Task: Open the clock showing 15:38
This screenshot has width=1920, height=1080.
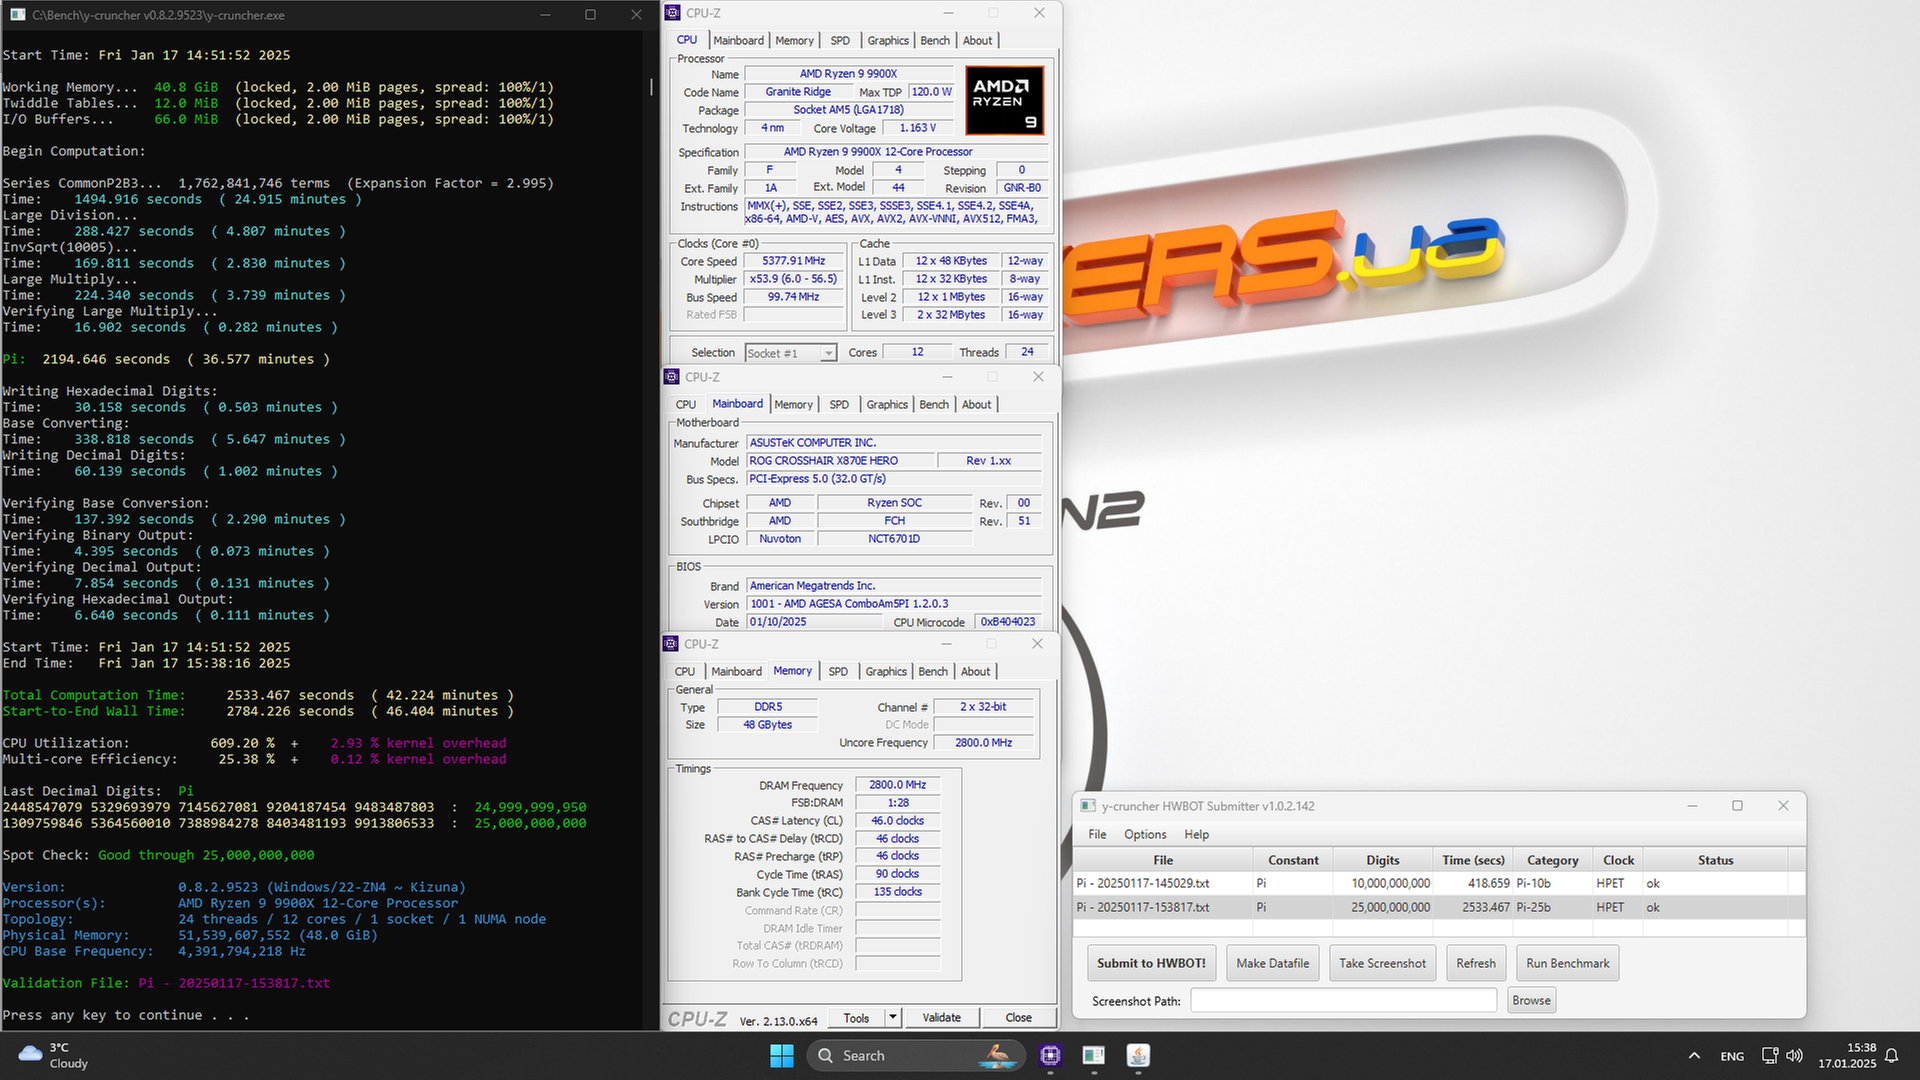Action: pyautogui.click(x=1847, y=1055)
